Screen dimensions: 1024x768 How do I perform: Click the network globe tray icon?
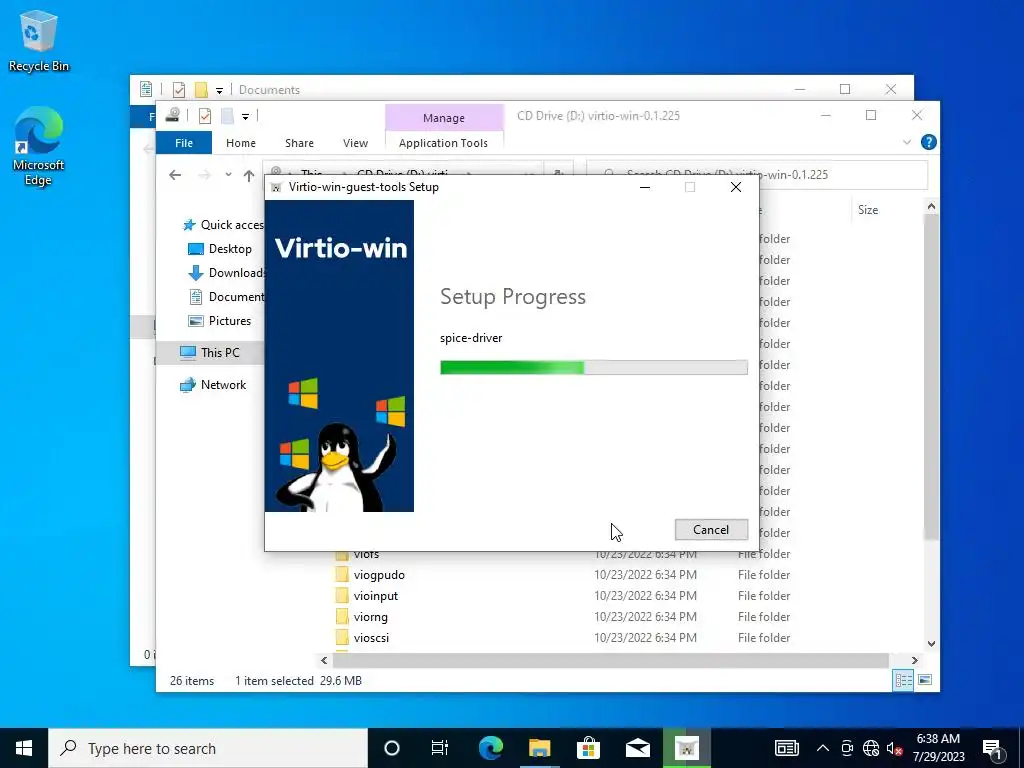coord(871,748)
